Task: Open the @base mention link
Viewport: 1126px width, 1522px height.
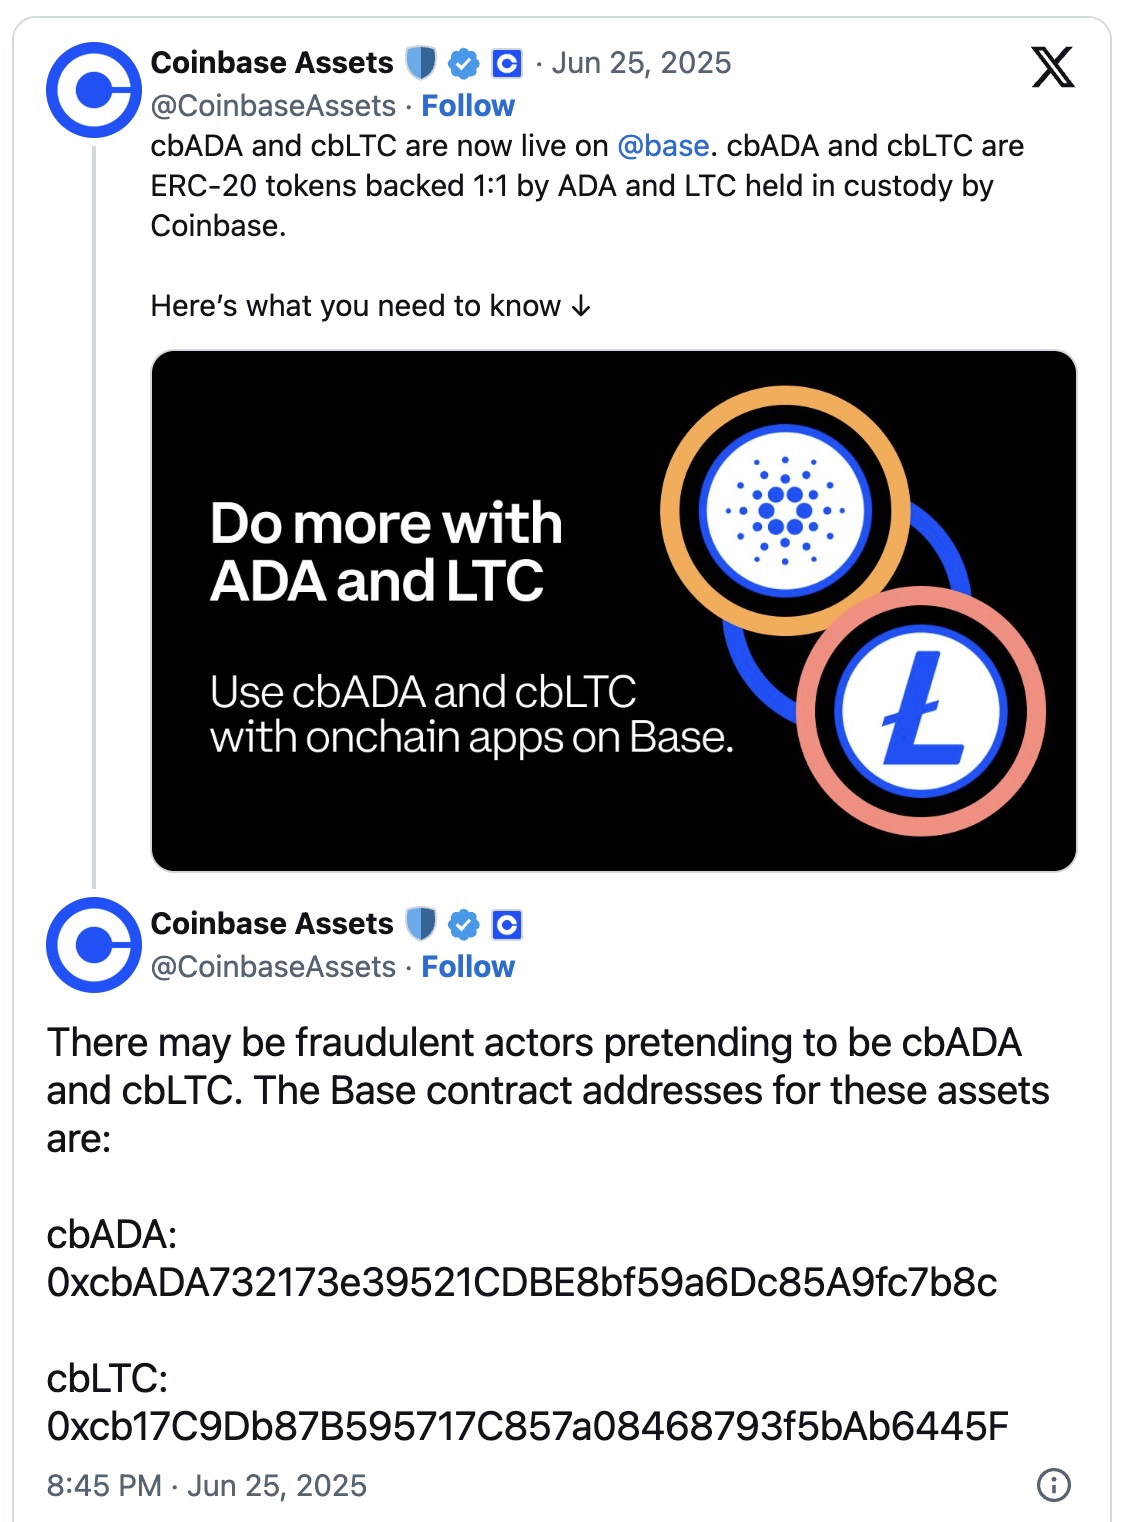Action: coord(663,146)
